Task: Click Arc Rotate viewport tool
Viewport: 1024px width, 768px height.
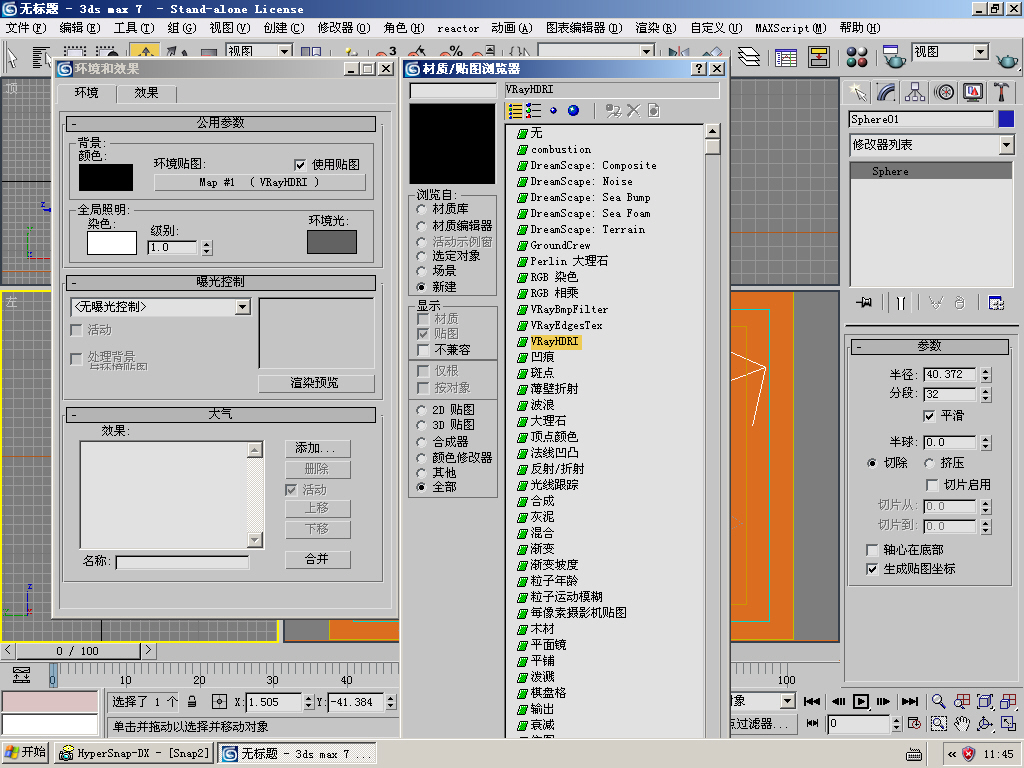Action: [x=985, y=724]
